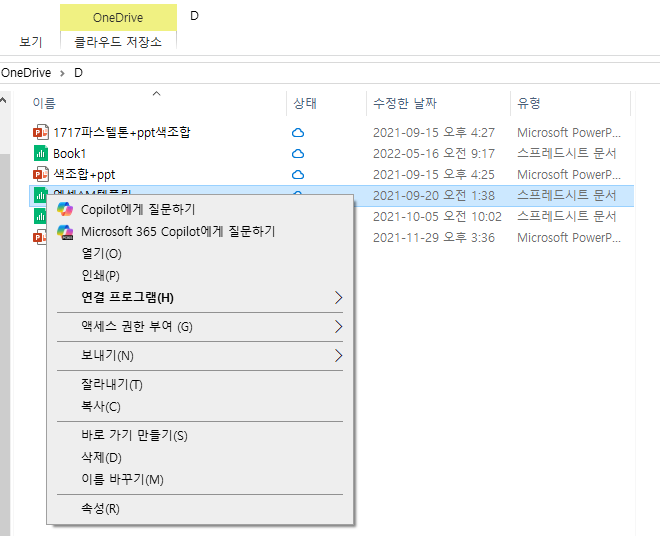This screenshot has height=536, width=660.
Task: Select 바로 가기 만들기(S) entry
Action: pos(200,435)
